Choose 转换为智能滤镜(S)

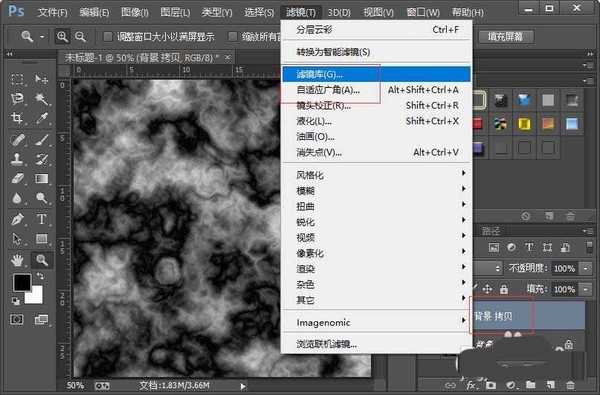[377, 52]
